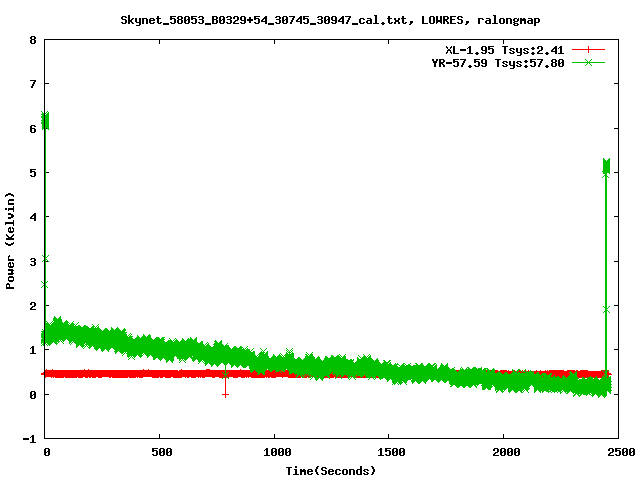Image resolution: width=640 pixels, height=480 pixels.
Task: Click the 1500 tick label on x-axis
Action: [x=389, y=453]
